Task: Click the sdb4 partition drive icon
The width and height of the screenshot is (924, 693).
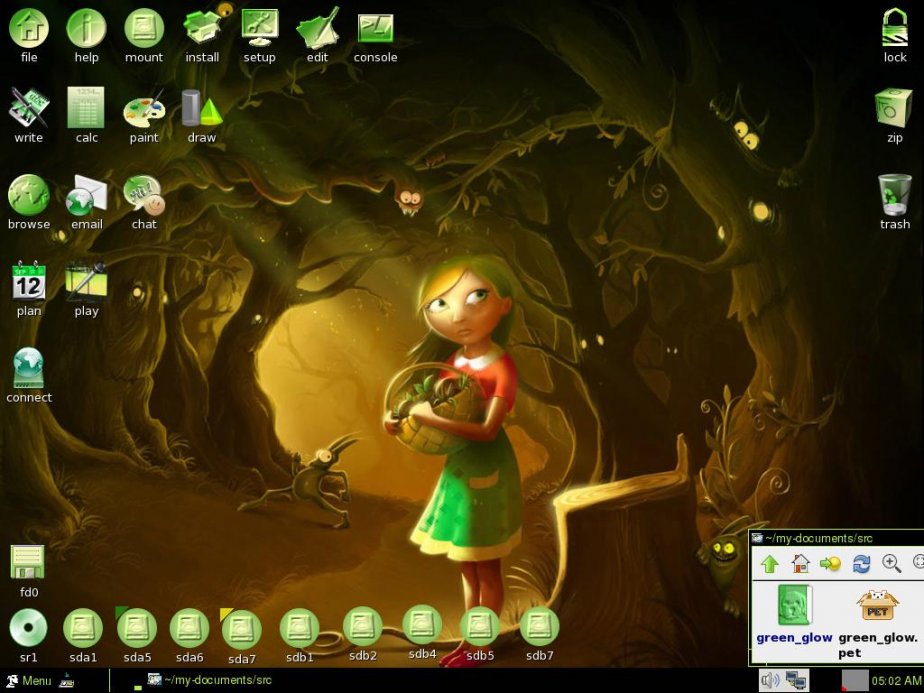Action: coord(422,625)
